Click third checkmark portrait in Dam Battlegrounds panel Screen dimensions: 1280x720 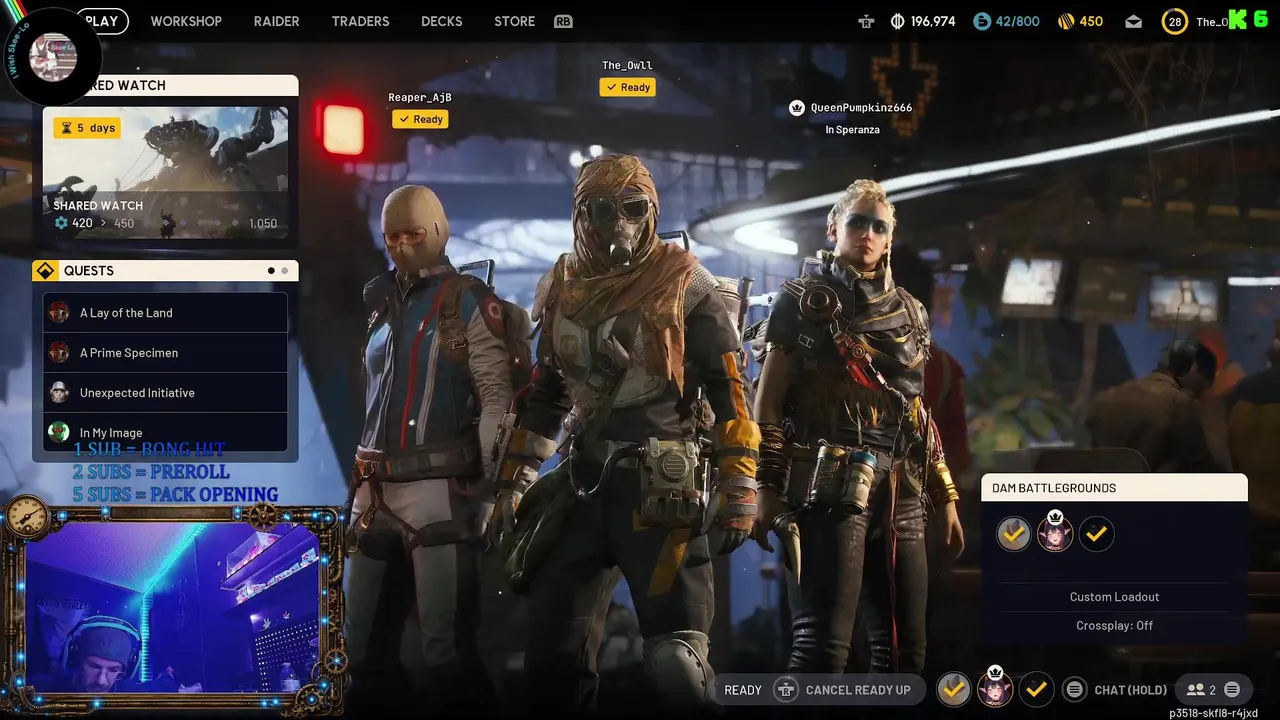click(x=1096, y=534)
